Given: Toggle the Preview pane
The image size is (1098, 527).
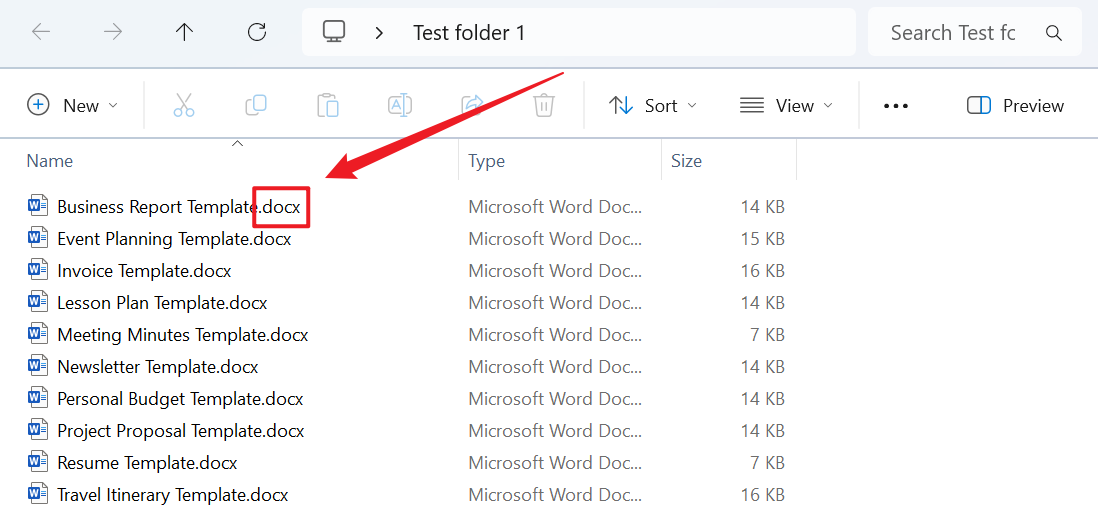Looking at the screenshot, I should click(x=1015, y=105).
